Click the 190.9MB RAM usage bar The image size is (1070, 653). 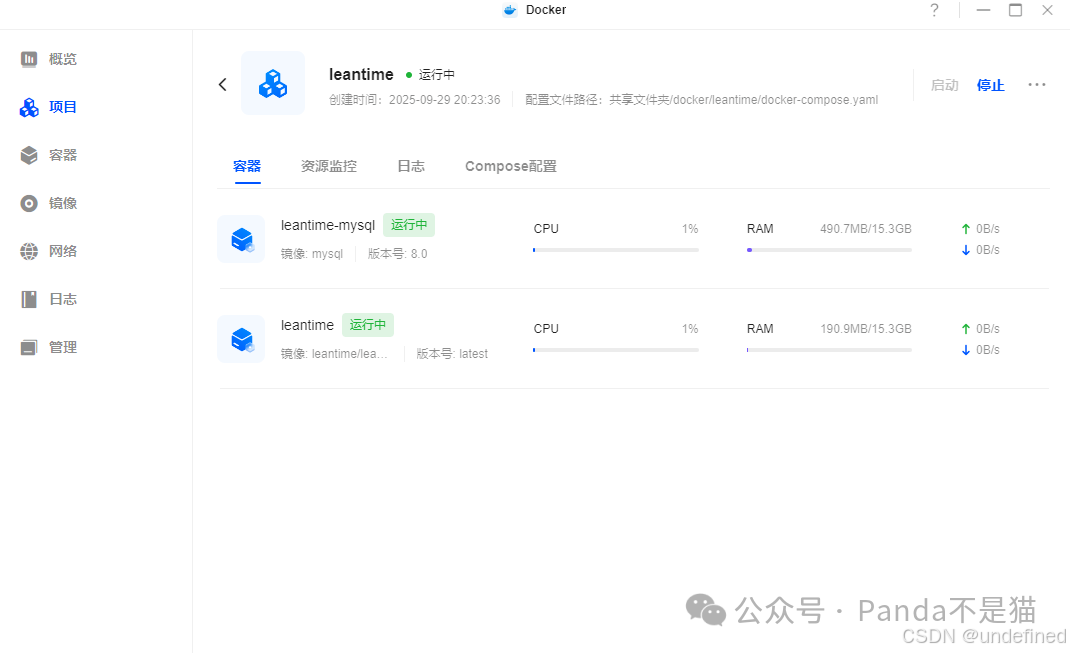[829, 350]
